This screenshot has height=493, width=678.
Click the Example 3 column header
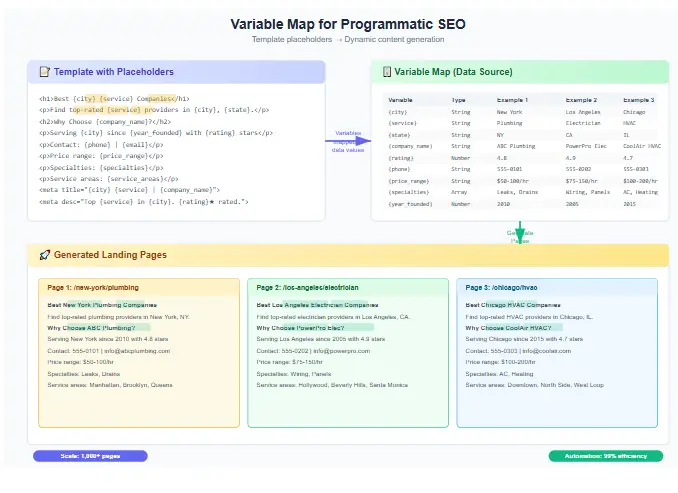click(639, 100)
